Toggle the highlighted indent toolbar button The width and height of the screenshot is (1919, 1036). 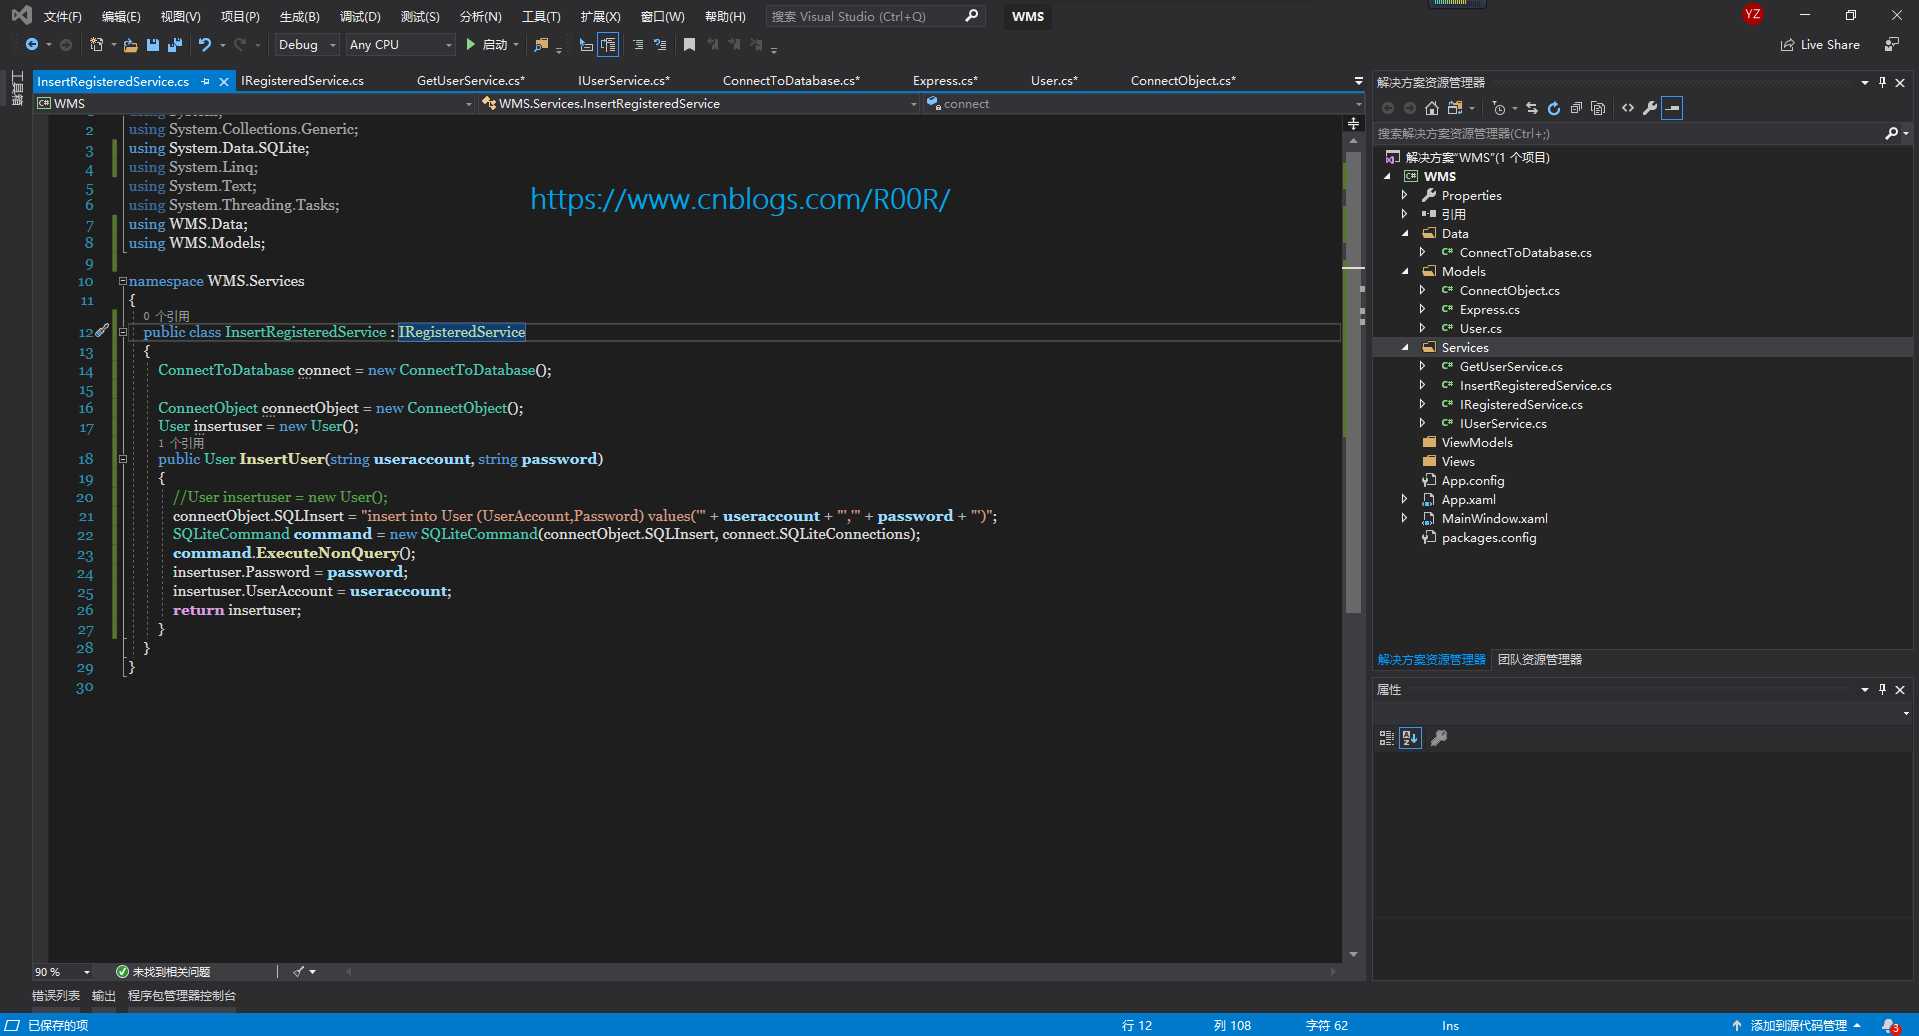608,45
